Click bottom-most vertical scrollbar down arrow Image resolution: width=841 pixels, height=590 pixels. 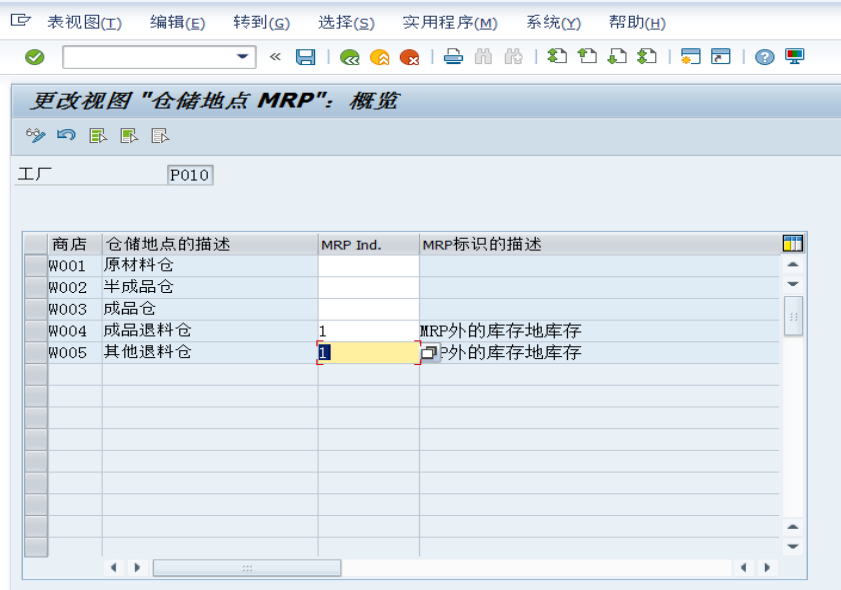pos(793,547)
